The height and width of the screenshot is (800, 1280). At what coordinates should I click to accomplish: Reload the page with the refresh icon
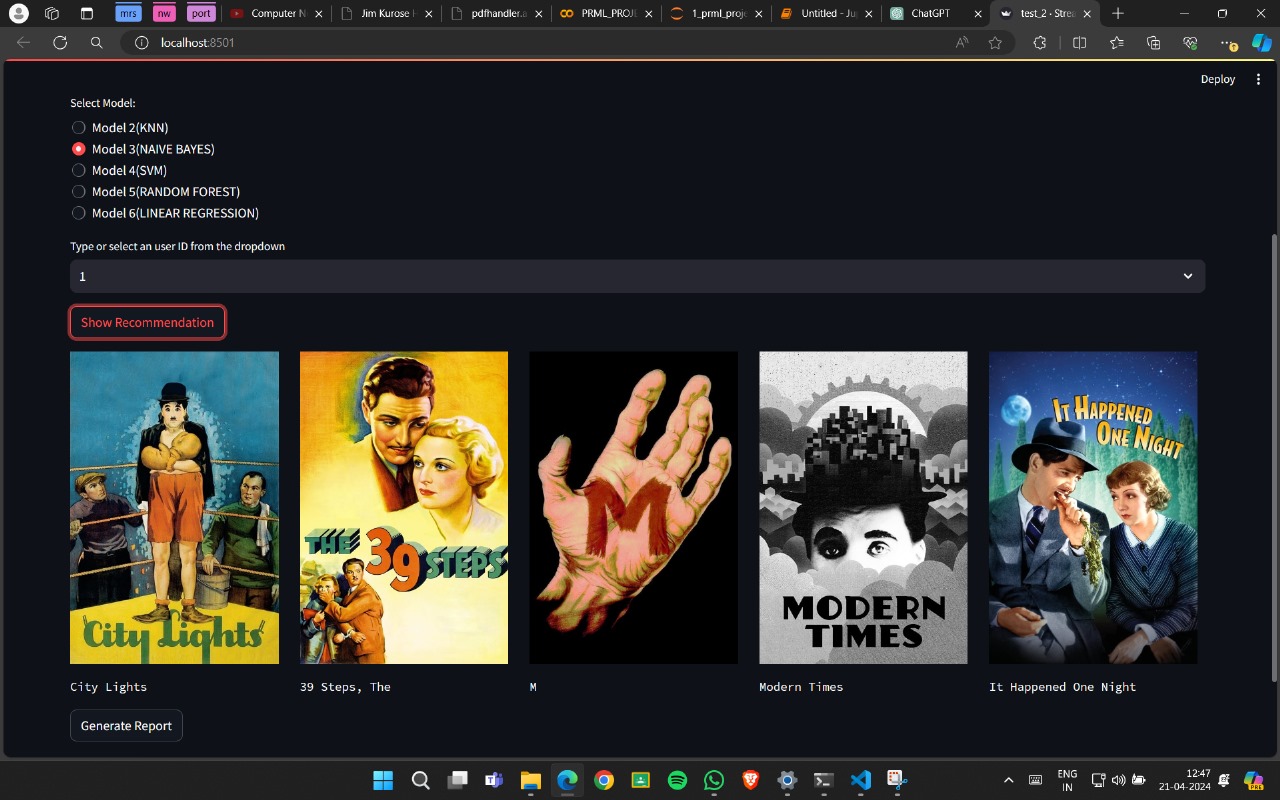(60, 43)
